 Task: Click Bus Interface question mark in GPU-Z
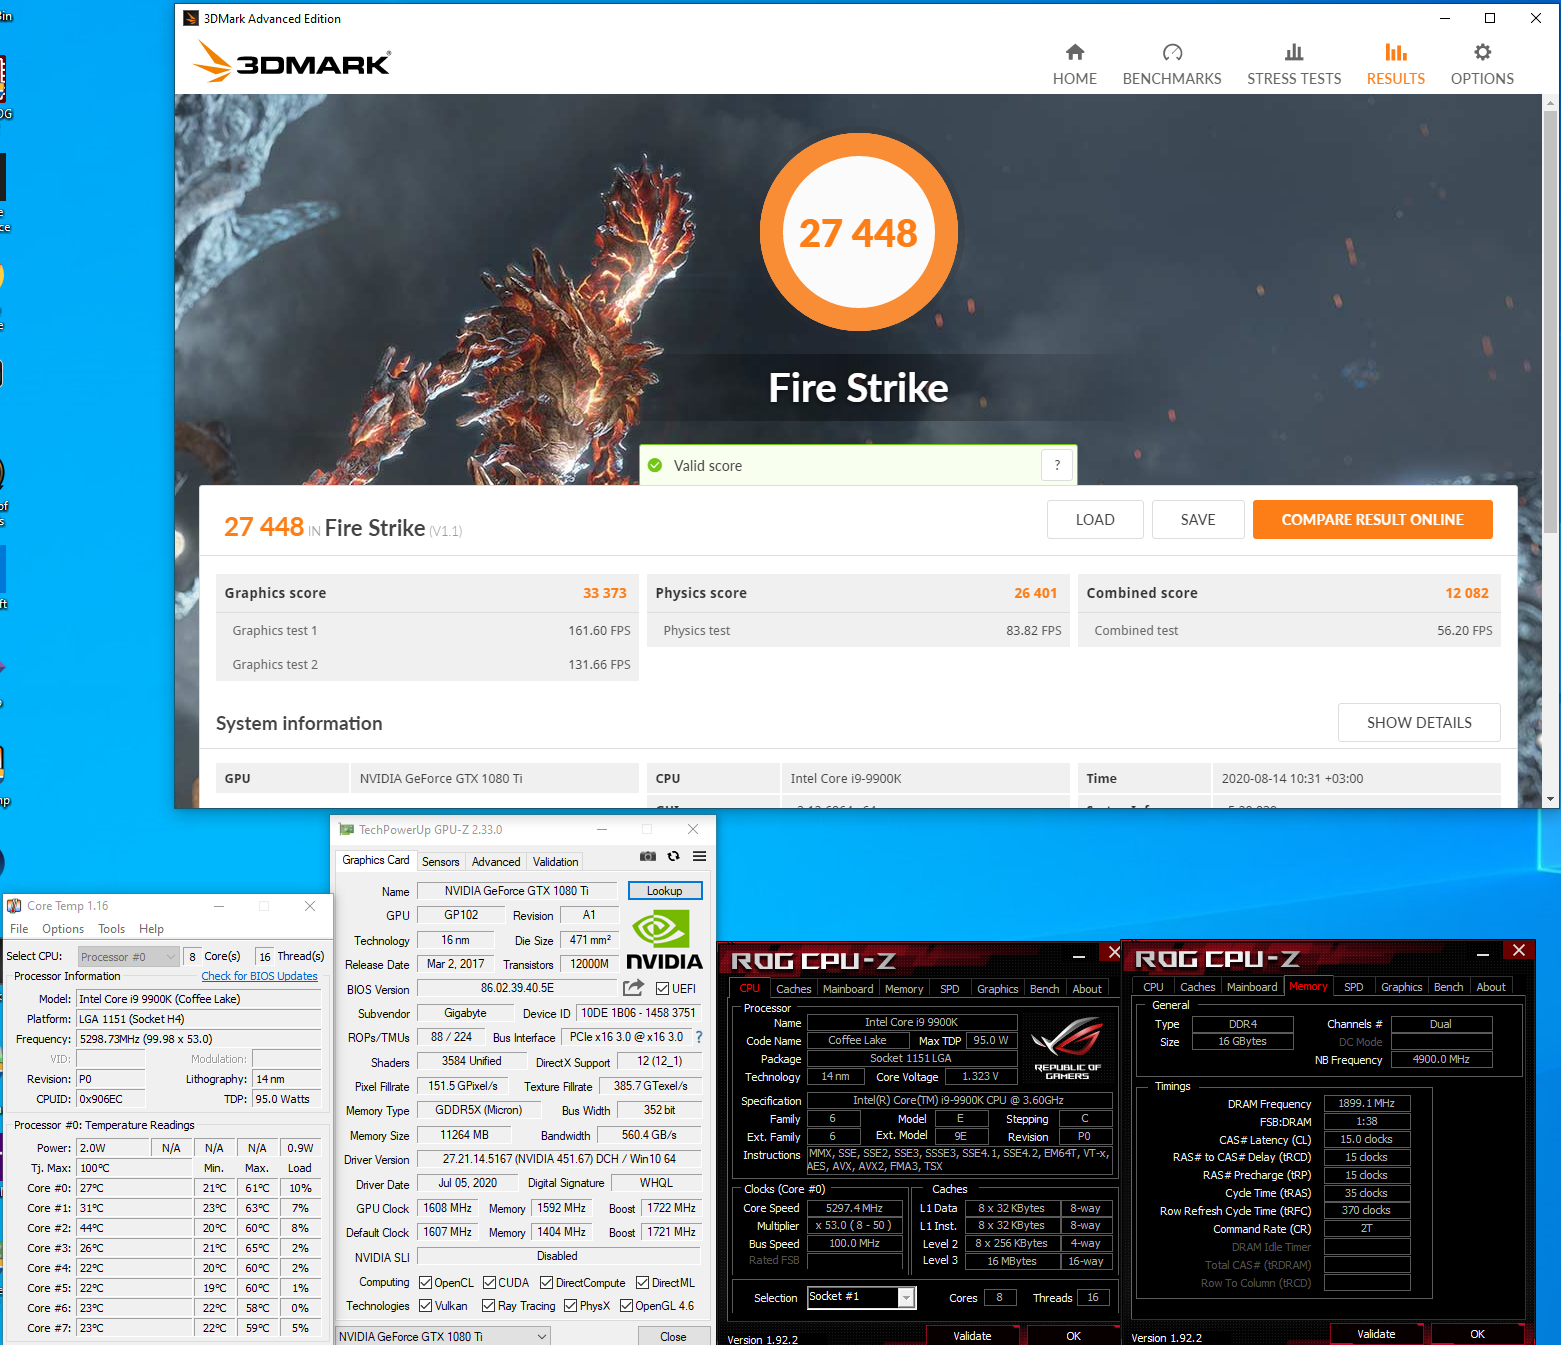tap(699, 1037)
